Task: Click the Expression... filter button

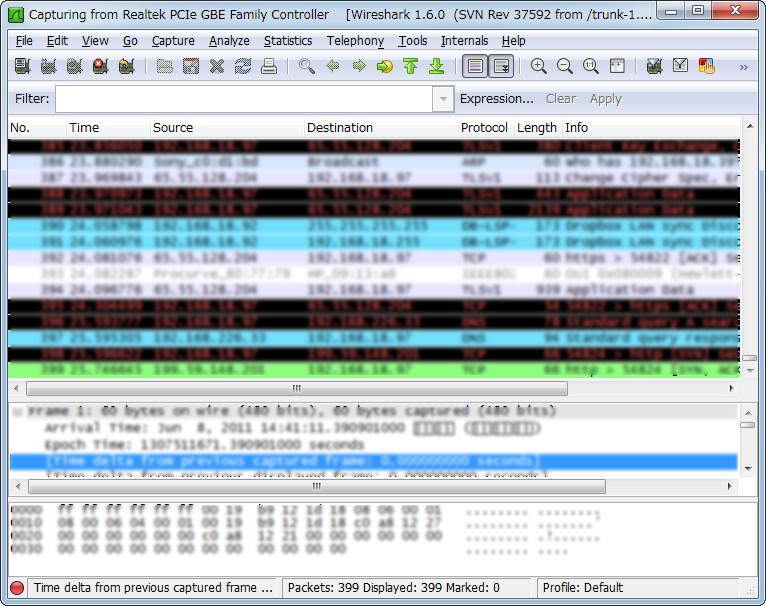Action: pos(496,99)
